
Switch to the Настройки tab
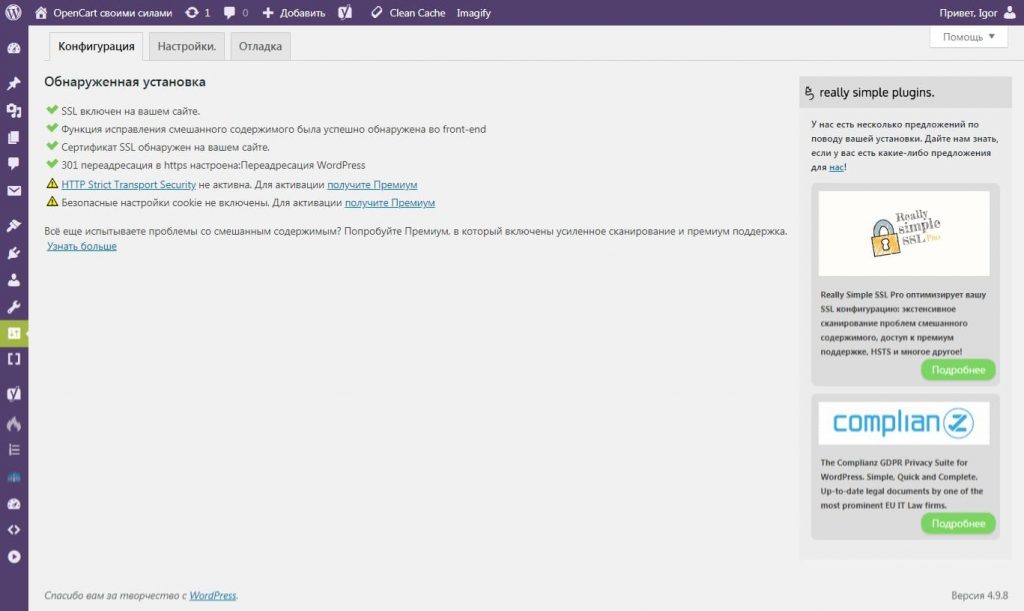click(x=187, y=46)
